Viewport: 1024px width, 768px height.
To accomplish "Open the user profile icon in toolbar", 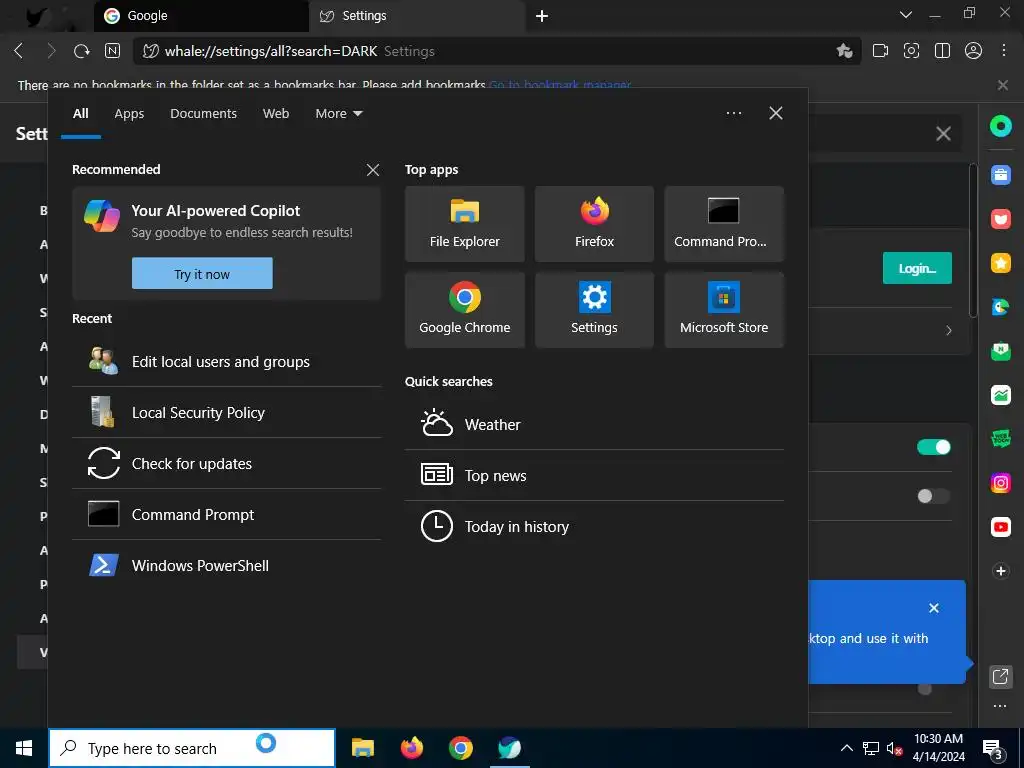I will (973, 51).
